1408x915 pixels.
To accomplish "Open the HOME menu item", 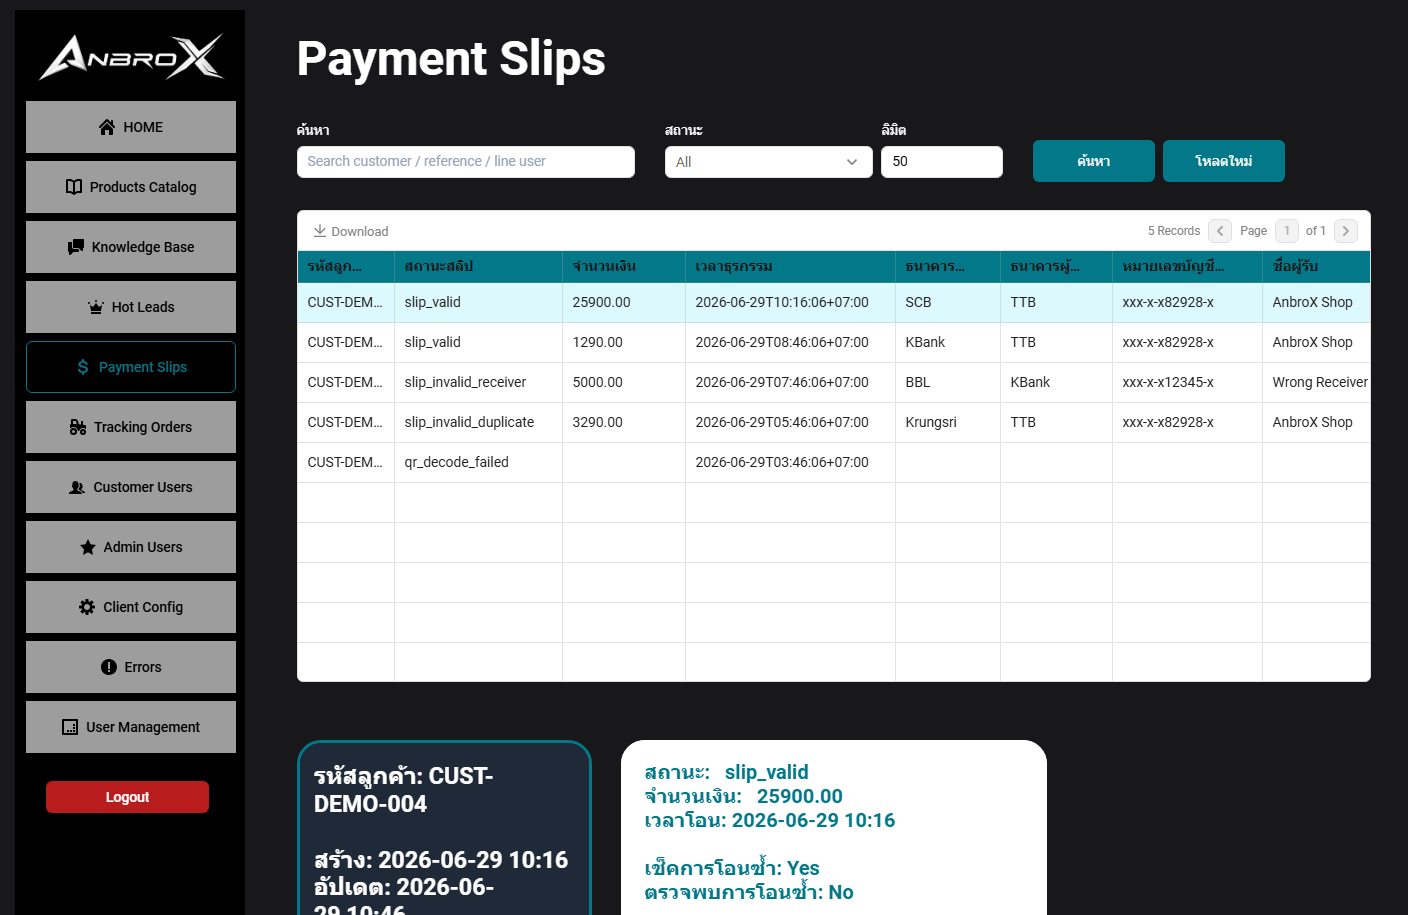I will (131, 127).
